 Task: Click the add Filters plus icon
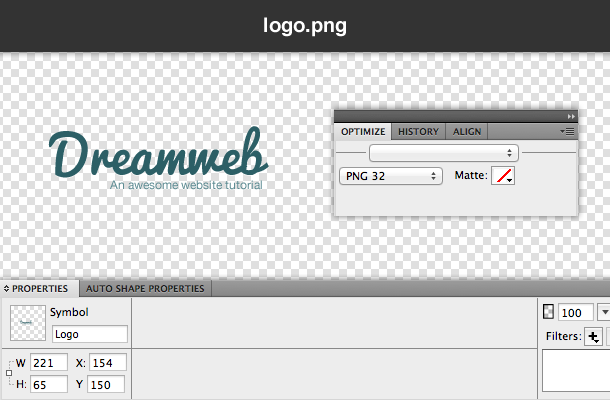coord(593,337)
